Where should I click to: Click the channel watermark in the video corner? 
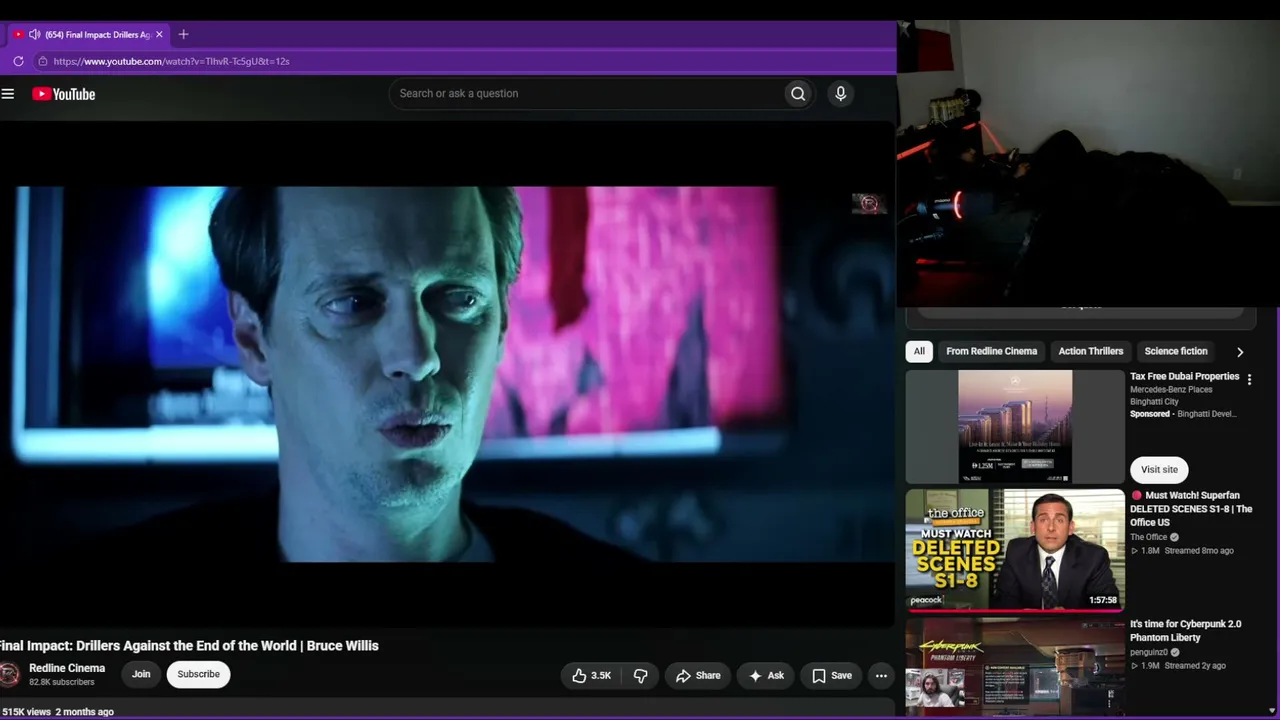click(869, 204)
